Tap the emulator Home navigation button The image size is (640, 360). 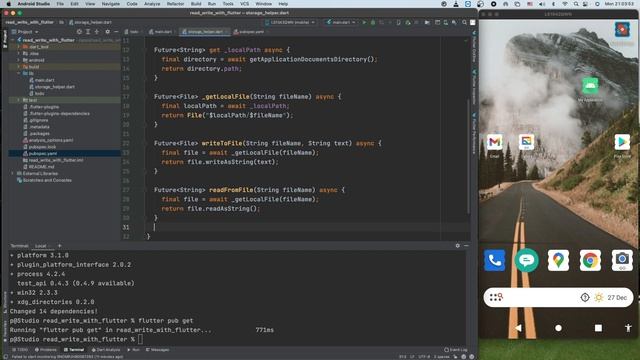(x=558, y=328)
